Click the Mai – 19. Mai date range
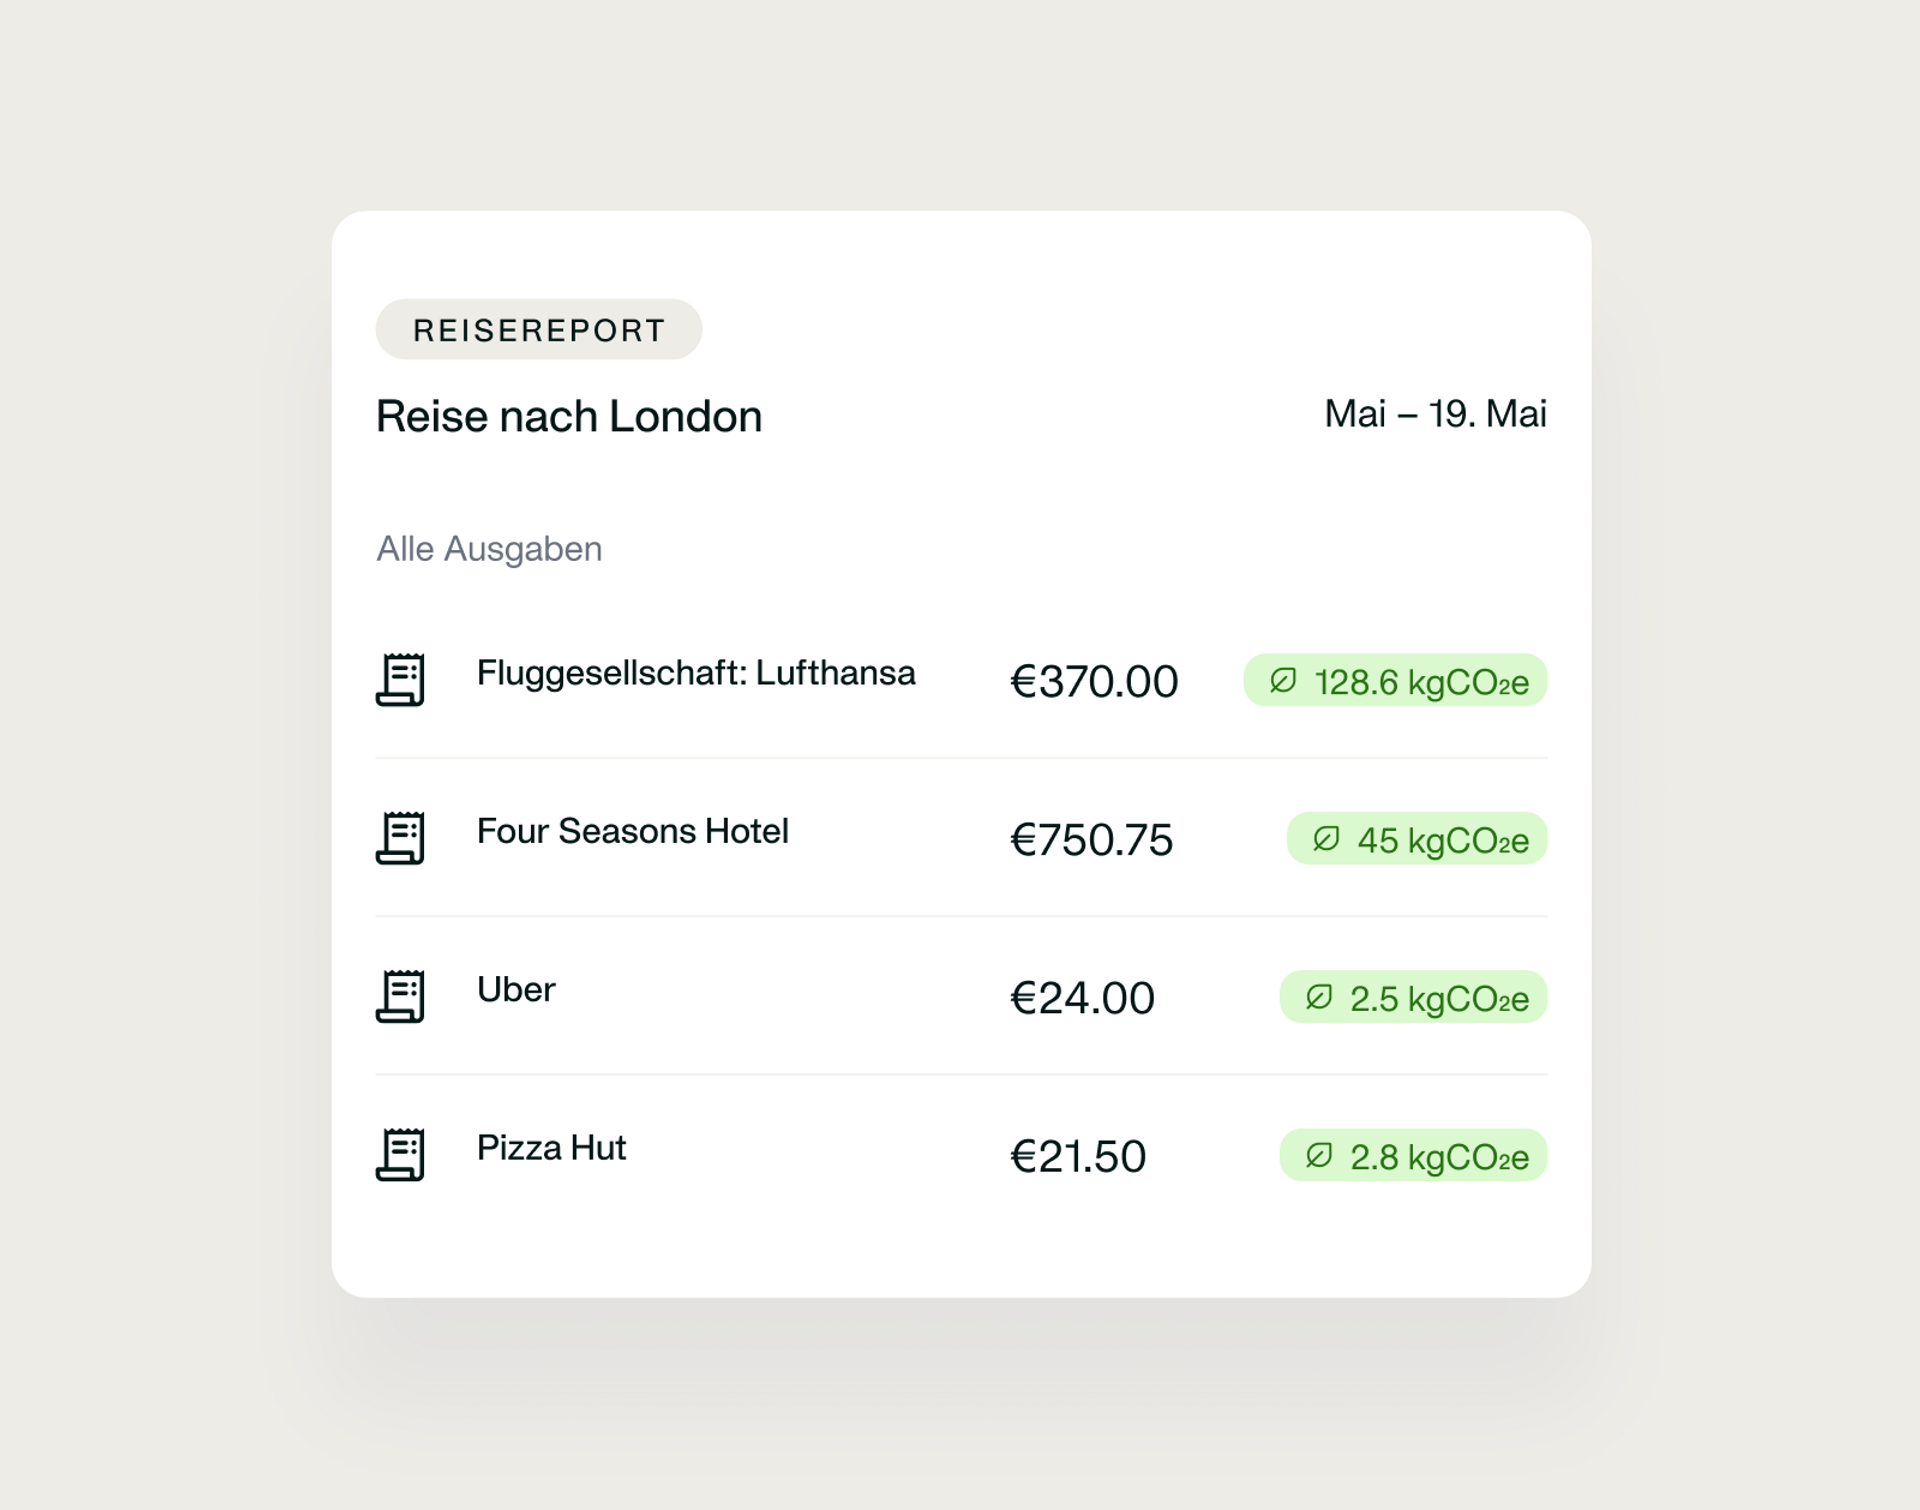The height and width of the screenshot is (1510, 1920). pos(1435,413)
